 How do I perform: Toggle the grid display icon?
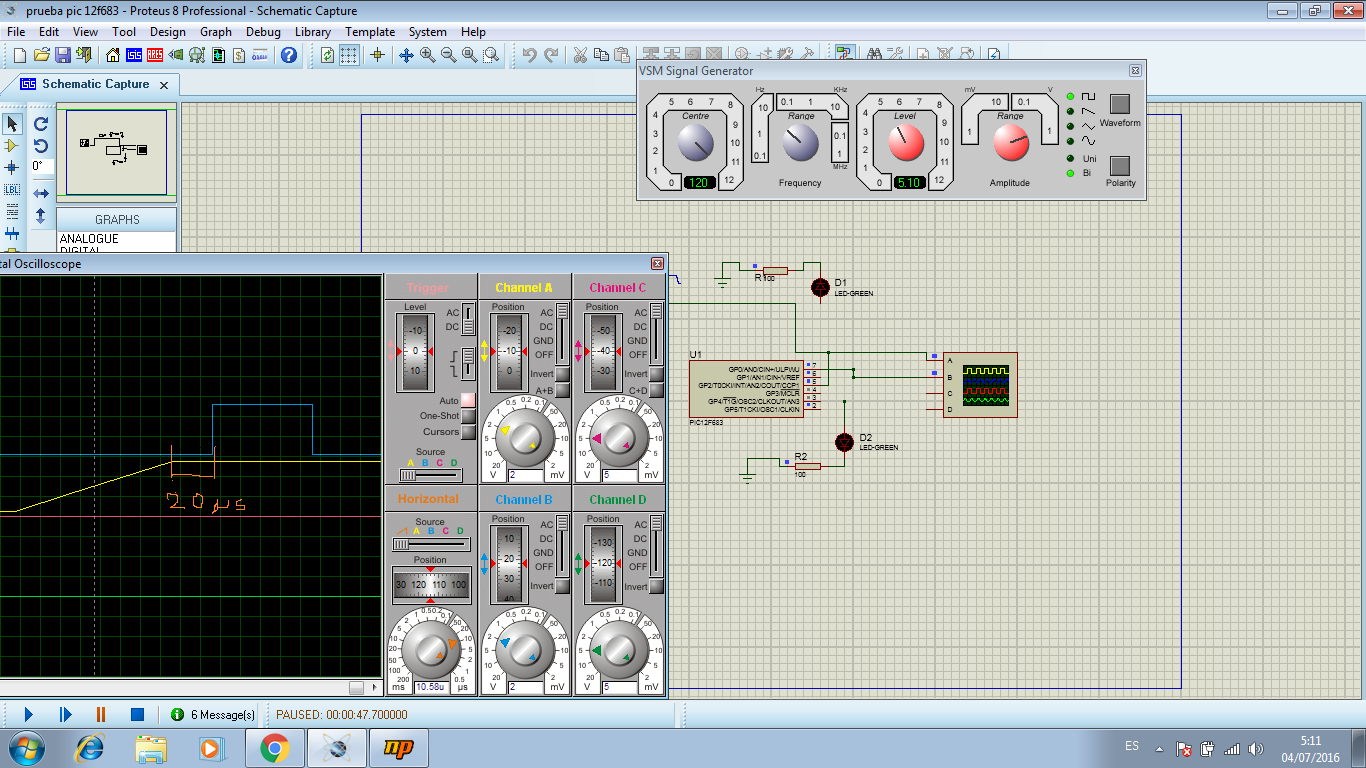[348, 55]
